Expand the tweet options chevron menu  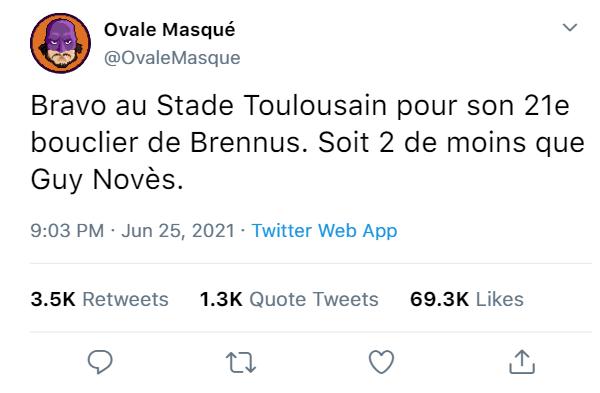pos(570,28)
